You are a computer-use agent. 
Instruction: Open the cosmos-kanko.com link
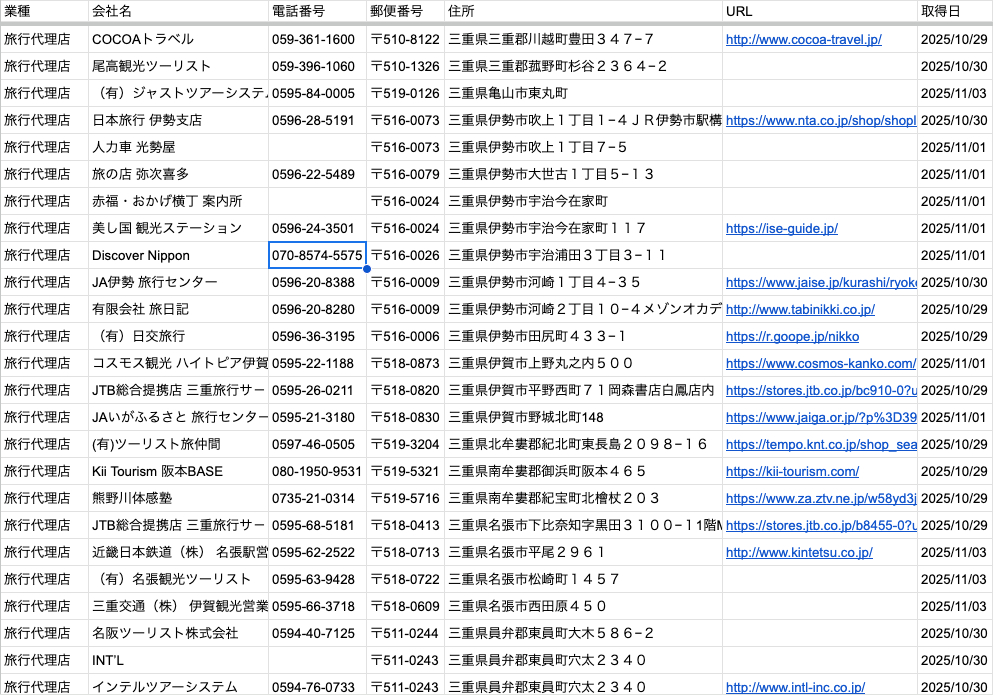(x=821, y=364)
